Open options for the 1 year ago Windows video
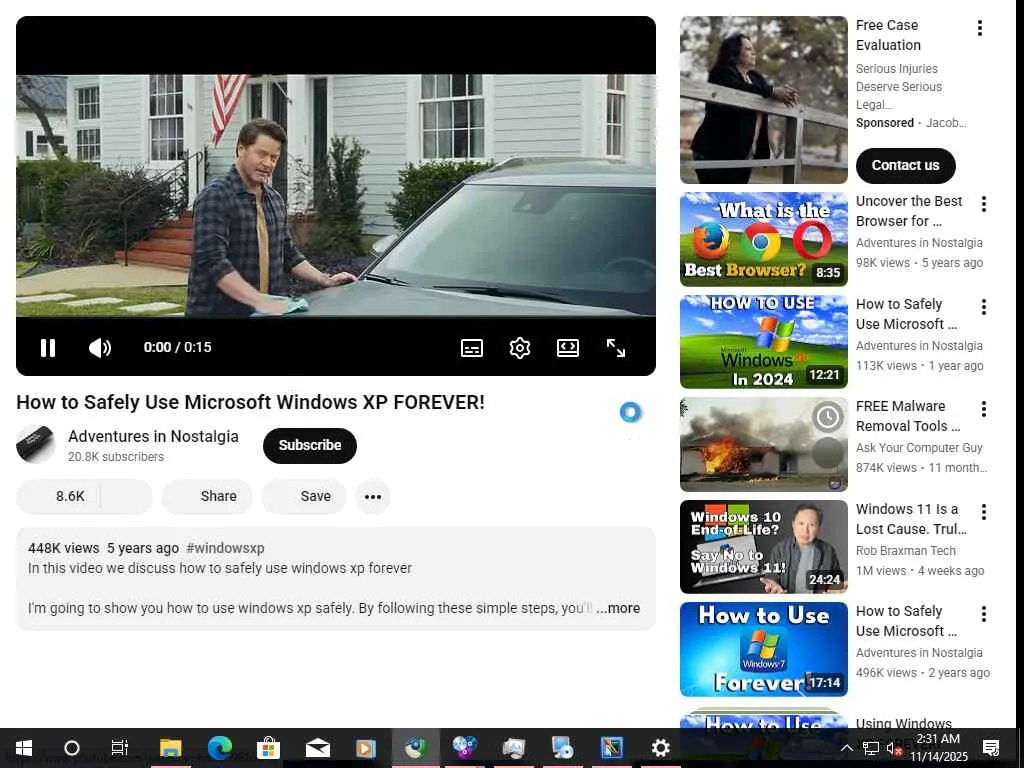Viewport: 1024px width, 768px height. [x=984, y=307]
